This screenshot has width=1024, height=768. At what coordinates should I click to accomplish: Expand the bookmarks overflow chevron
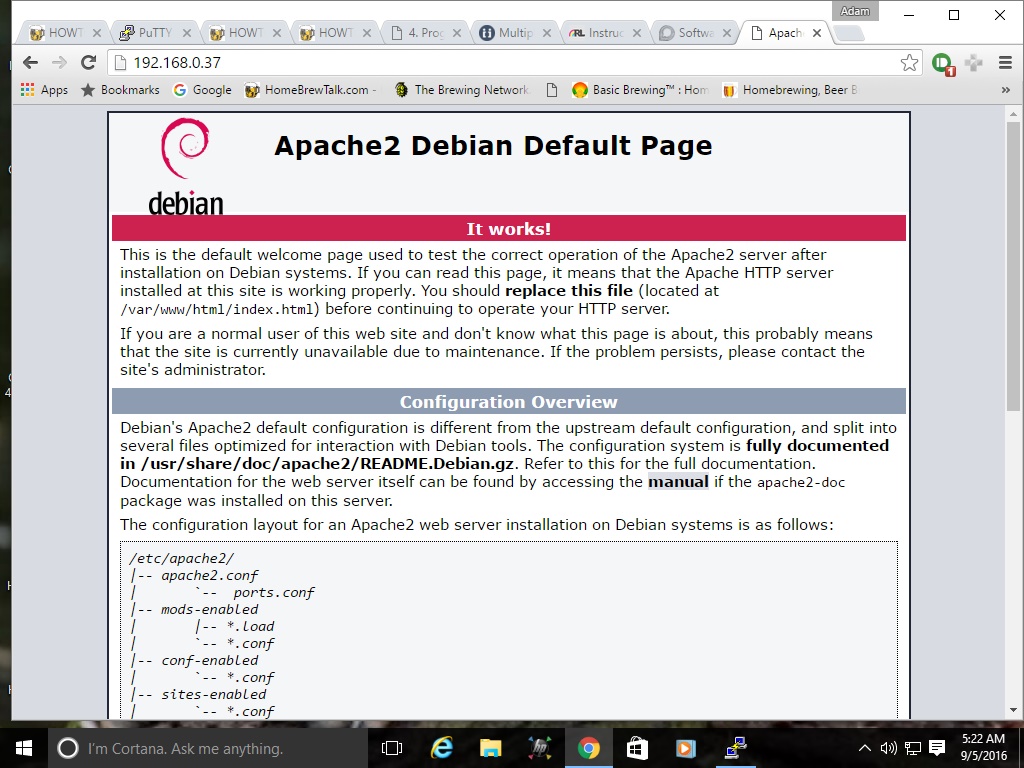coord(1006,90)
